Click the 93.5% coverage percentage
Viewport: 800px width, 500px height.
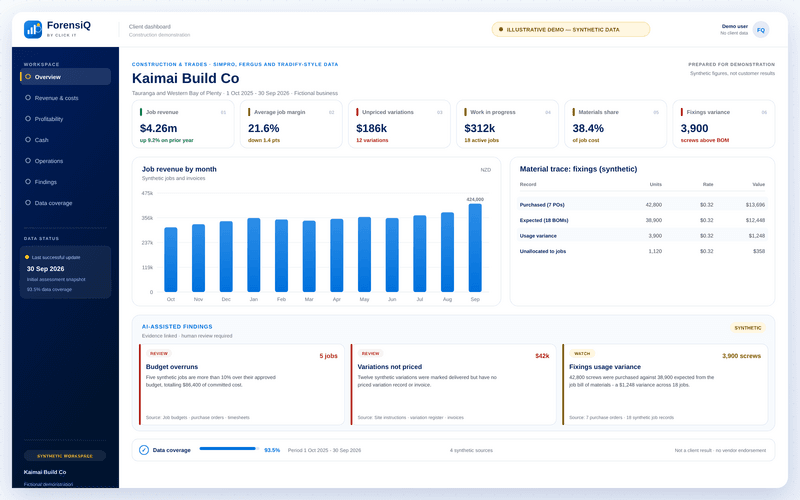[x=272, y=450]
